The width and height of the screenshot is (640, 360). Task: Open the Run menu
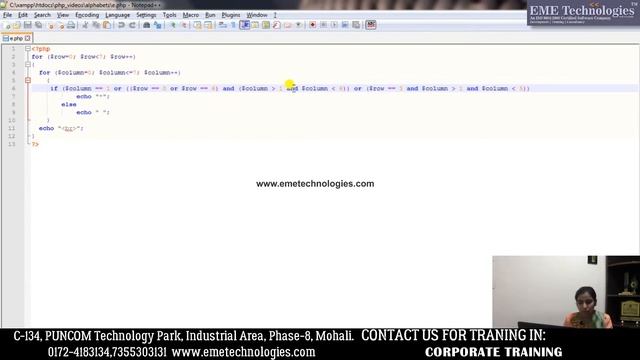click(x=210, y=15)
